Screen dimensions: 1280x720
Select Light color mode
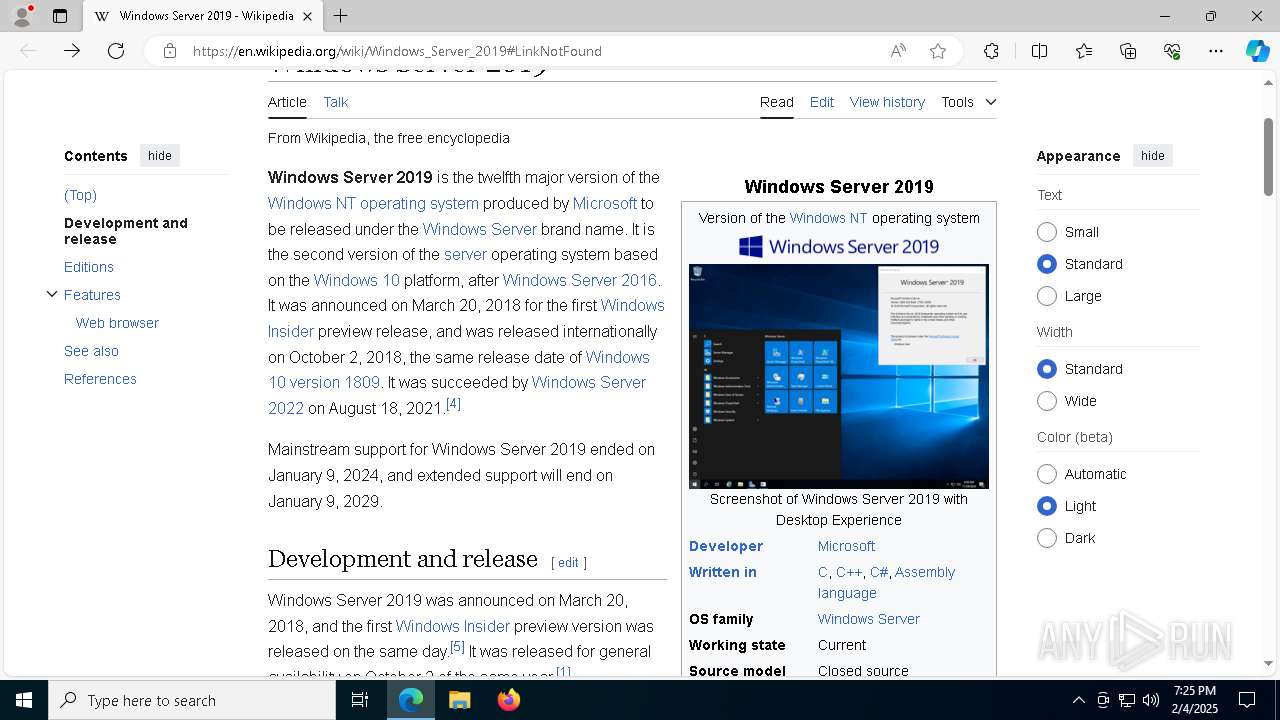point(1047,506)
